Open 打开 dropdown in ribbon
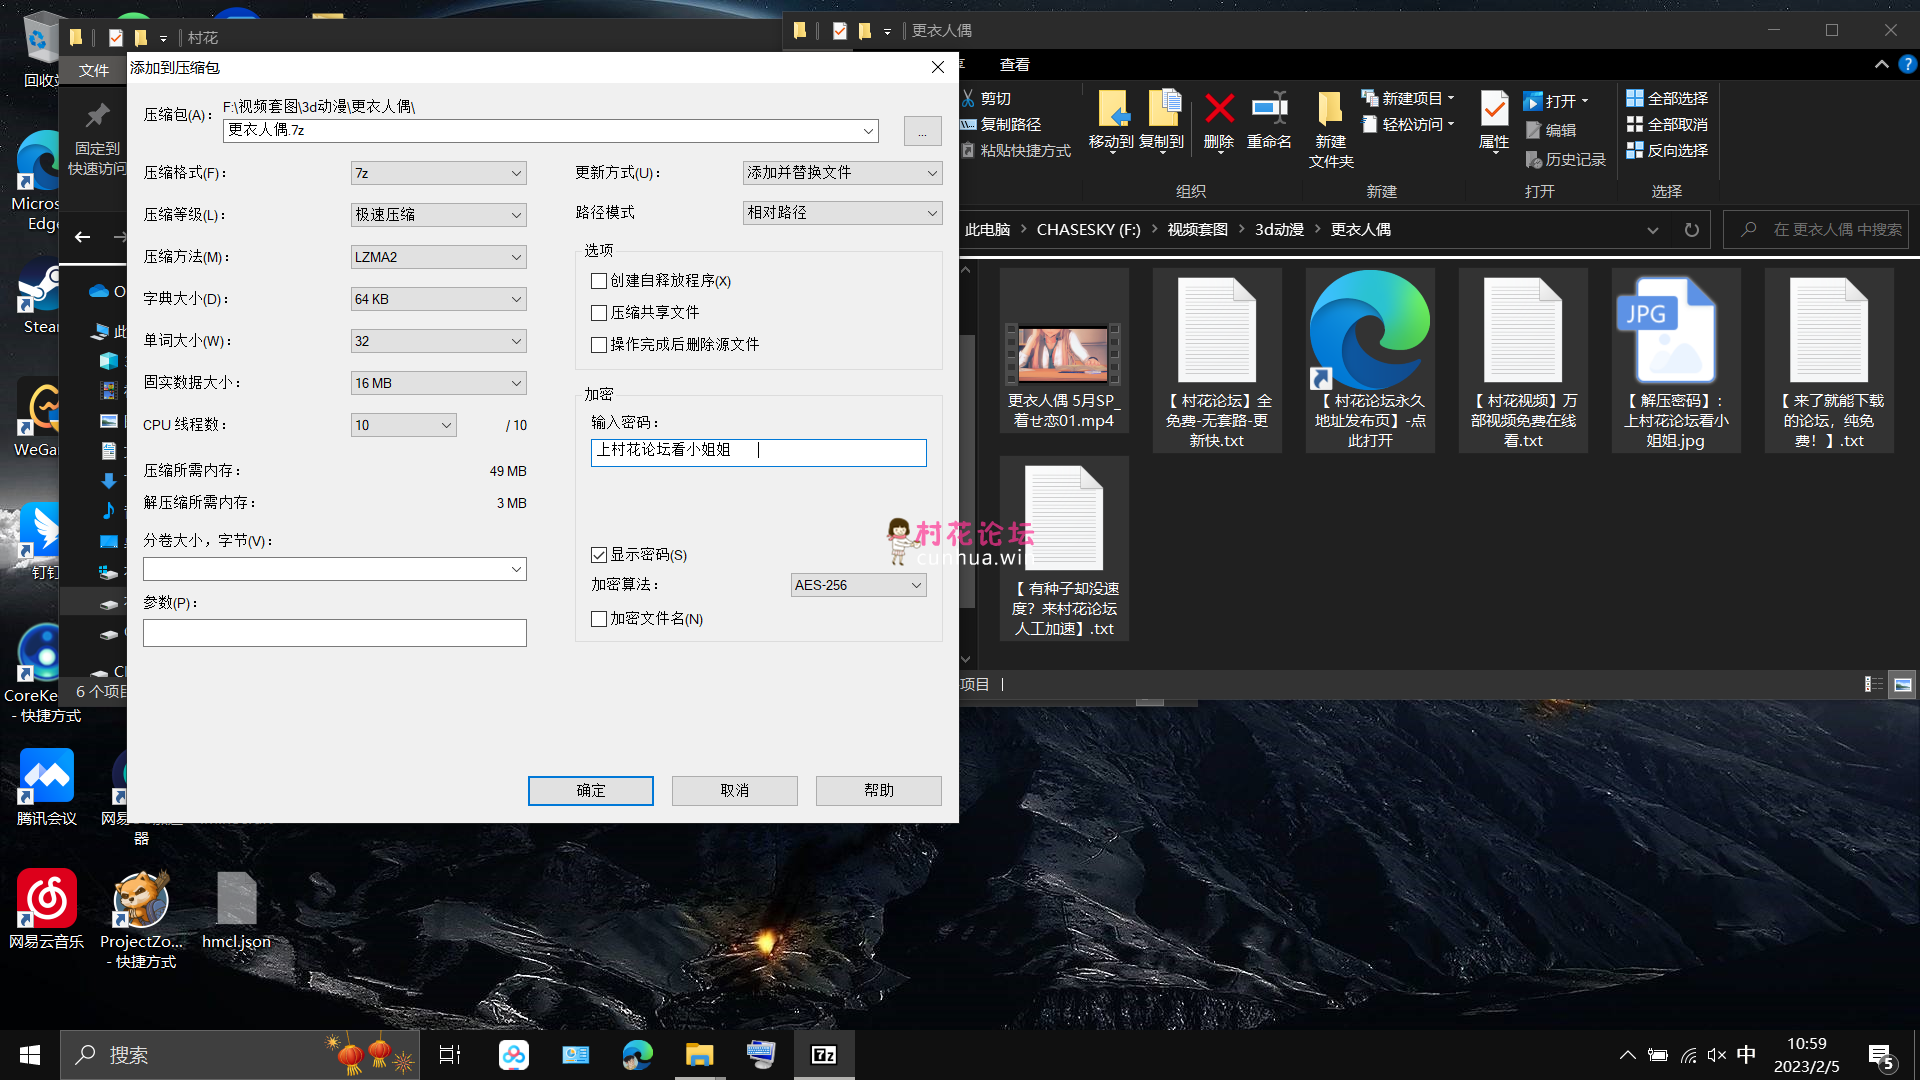This screenshot has width=1920, height=1080. coord(1556,101)
